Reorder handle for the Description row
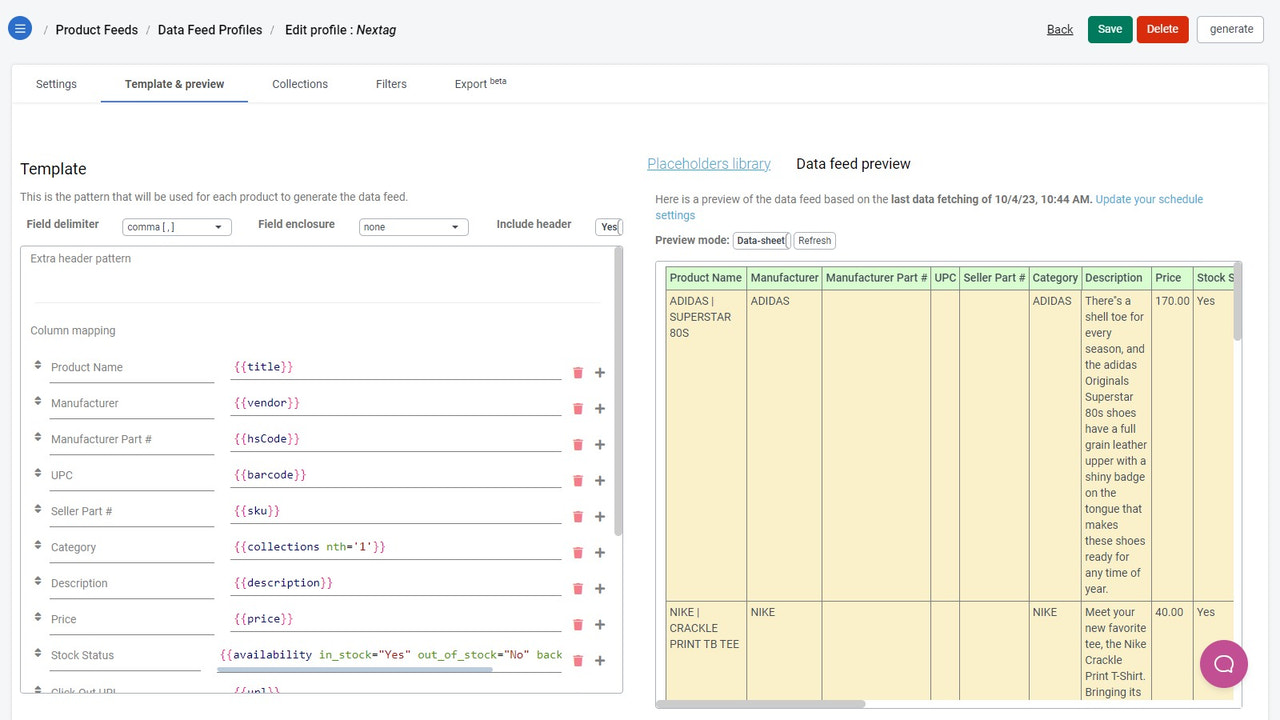Image resolution: width=1280 pixels, height=720 pixels. point(38,582)
